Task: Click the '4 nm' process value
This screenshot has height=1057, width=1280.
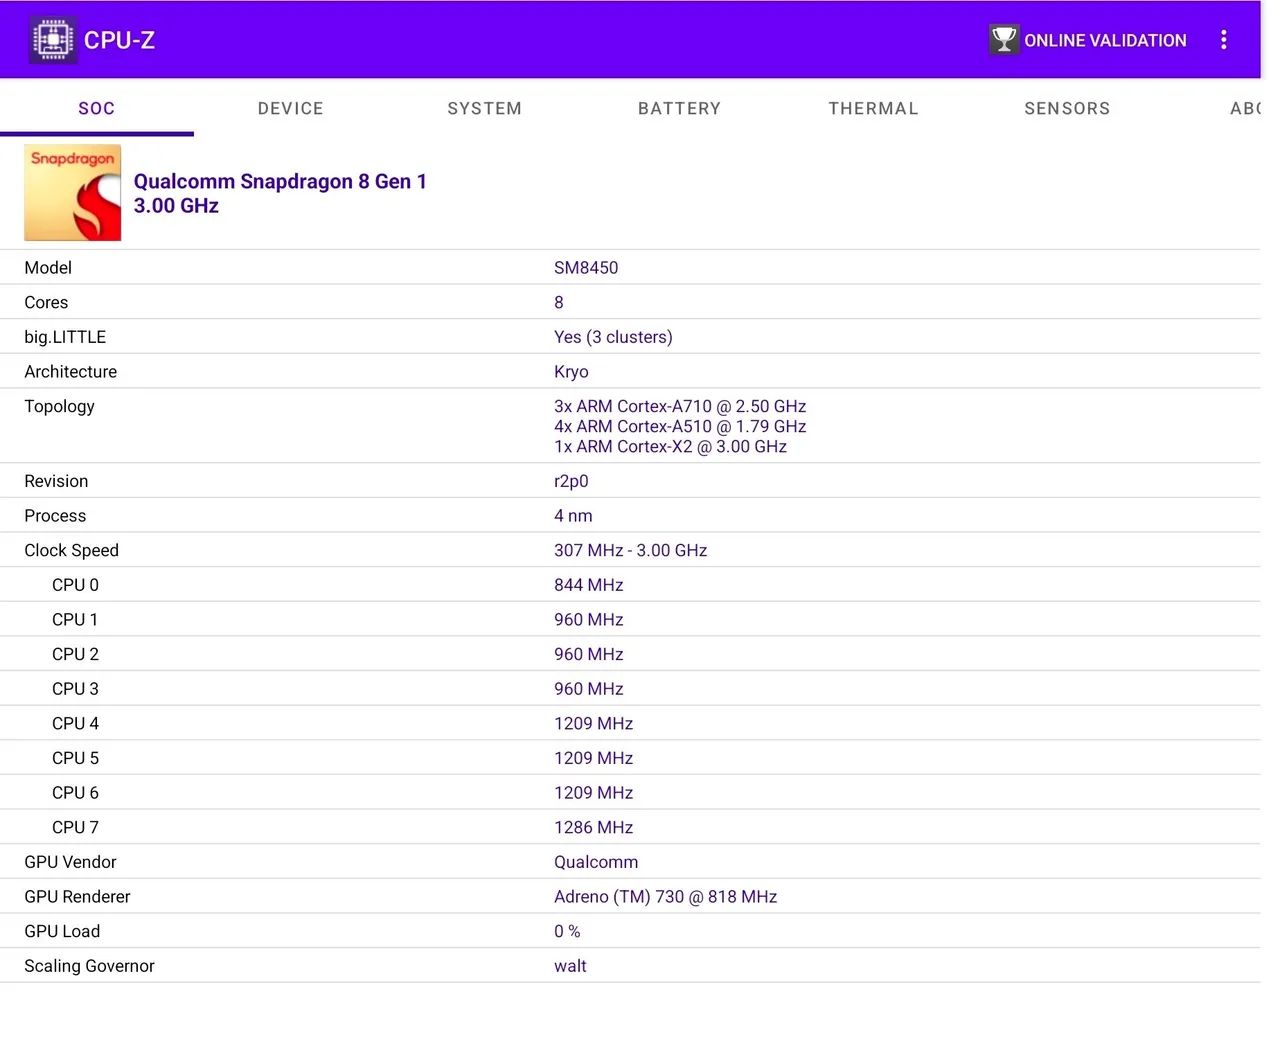Action: [x=573, y=516]
